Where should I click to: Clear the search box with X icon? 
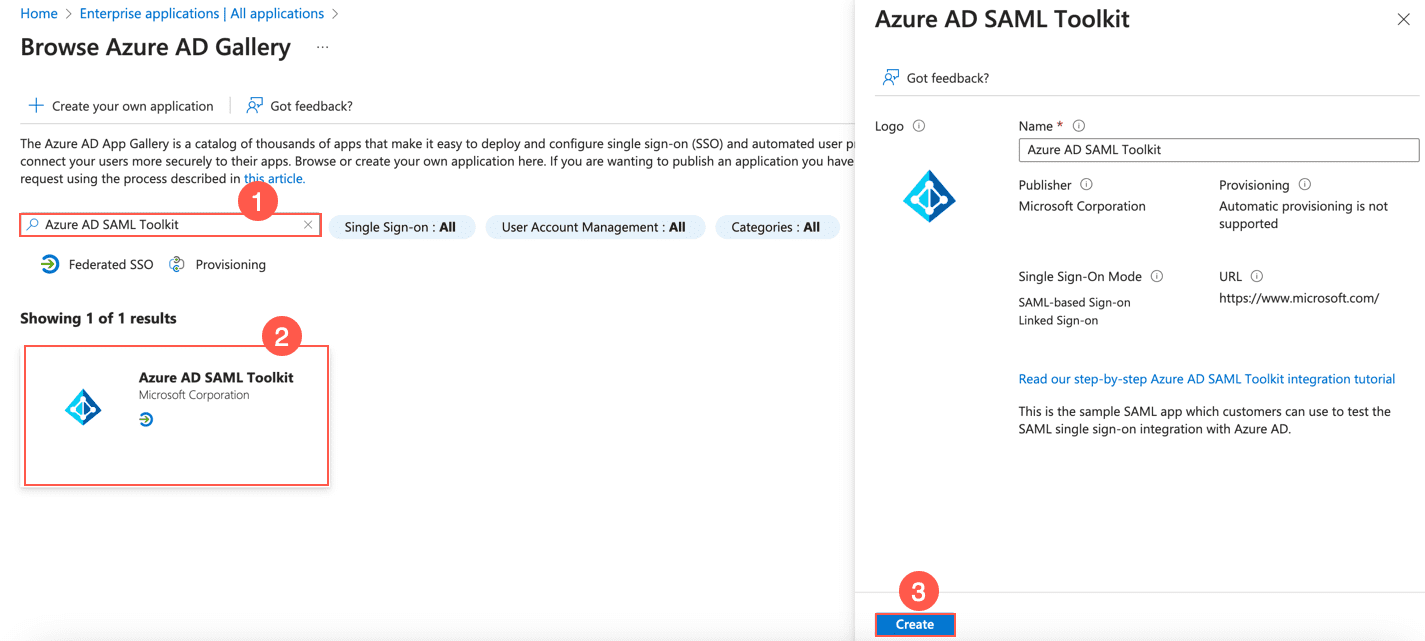coord(309,225)
